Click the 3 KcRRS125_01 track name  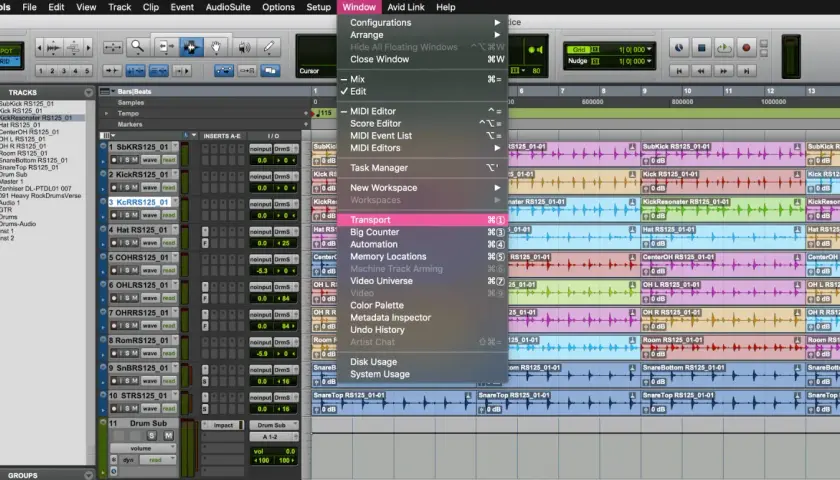[x=138, y=202]
